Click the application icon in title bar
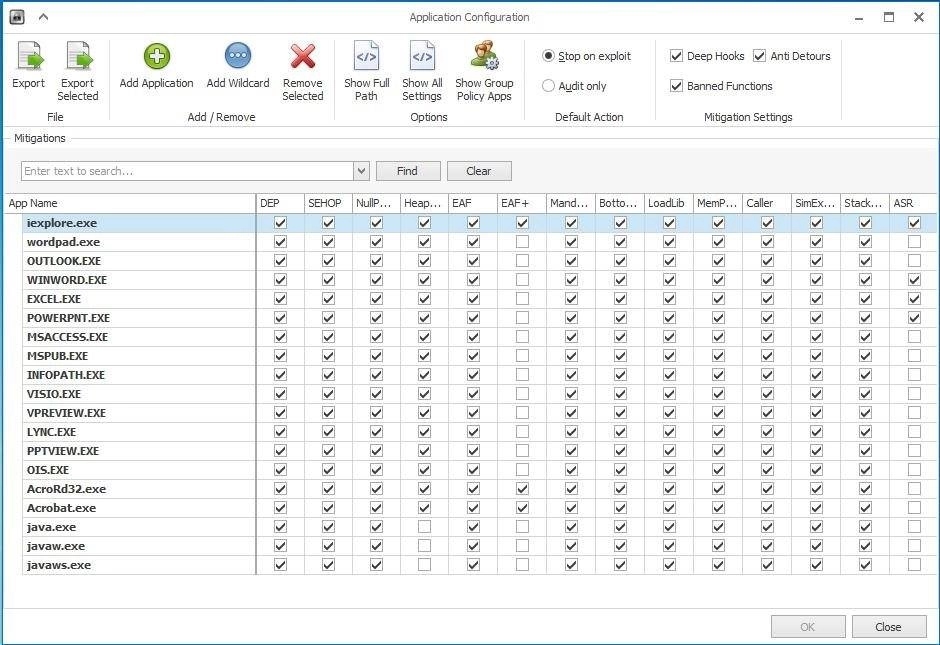Screen dimensions: 940x645 (x=17, y=17)
